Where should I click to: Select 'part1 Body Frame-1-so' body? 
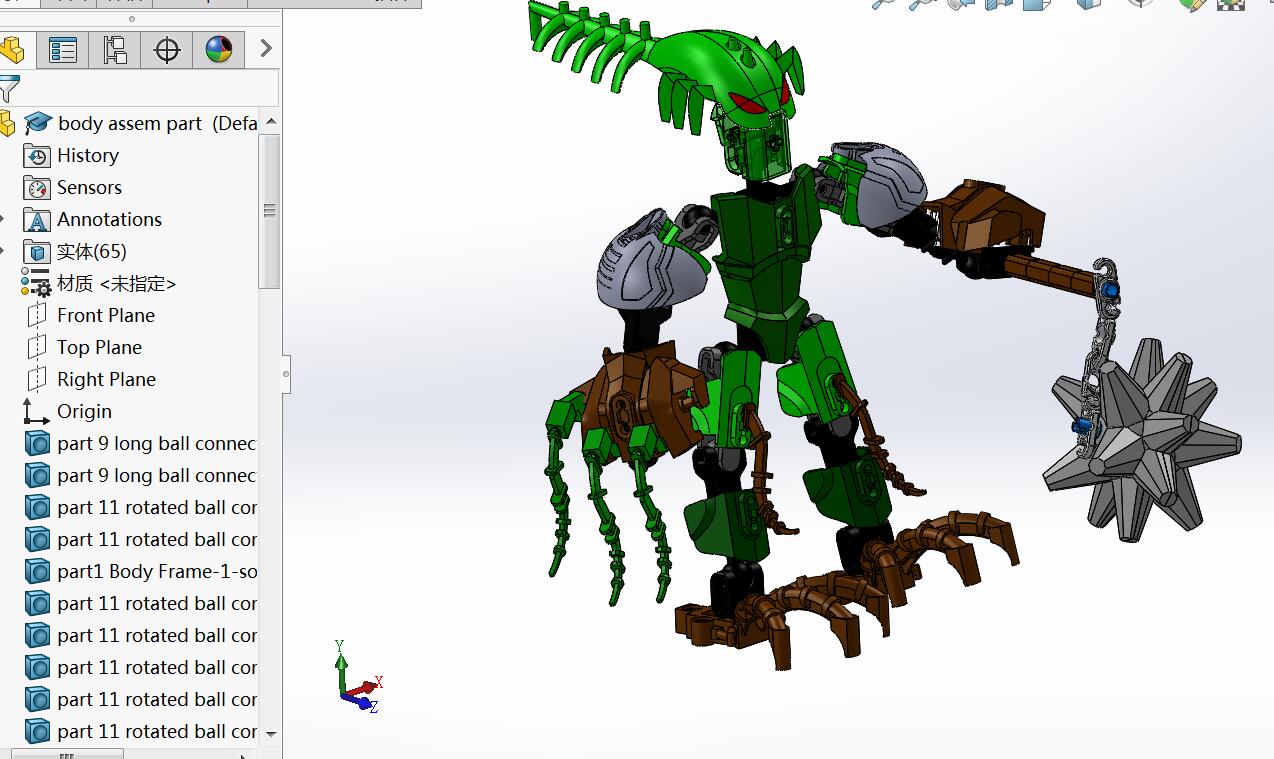pyautogui.click(x=157, y=572)
